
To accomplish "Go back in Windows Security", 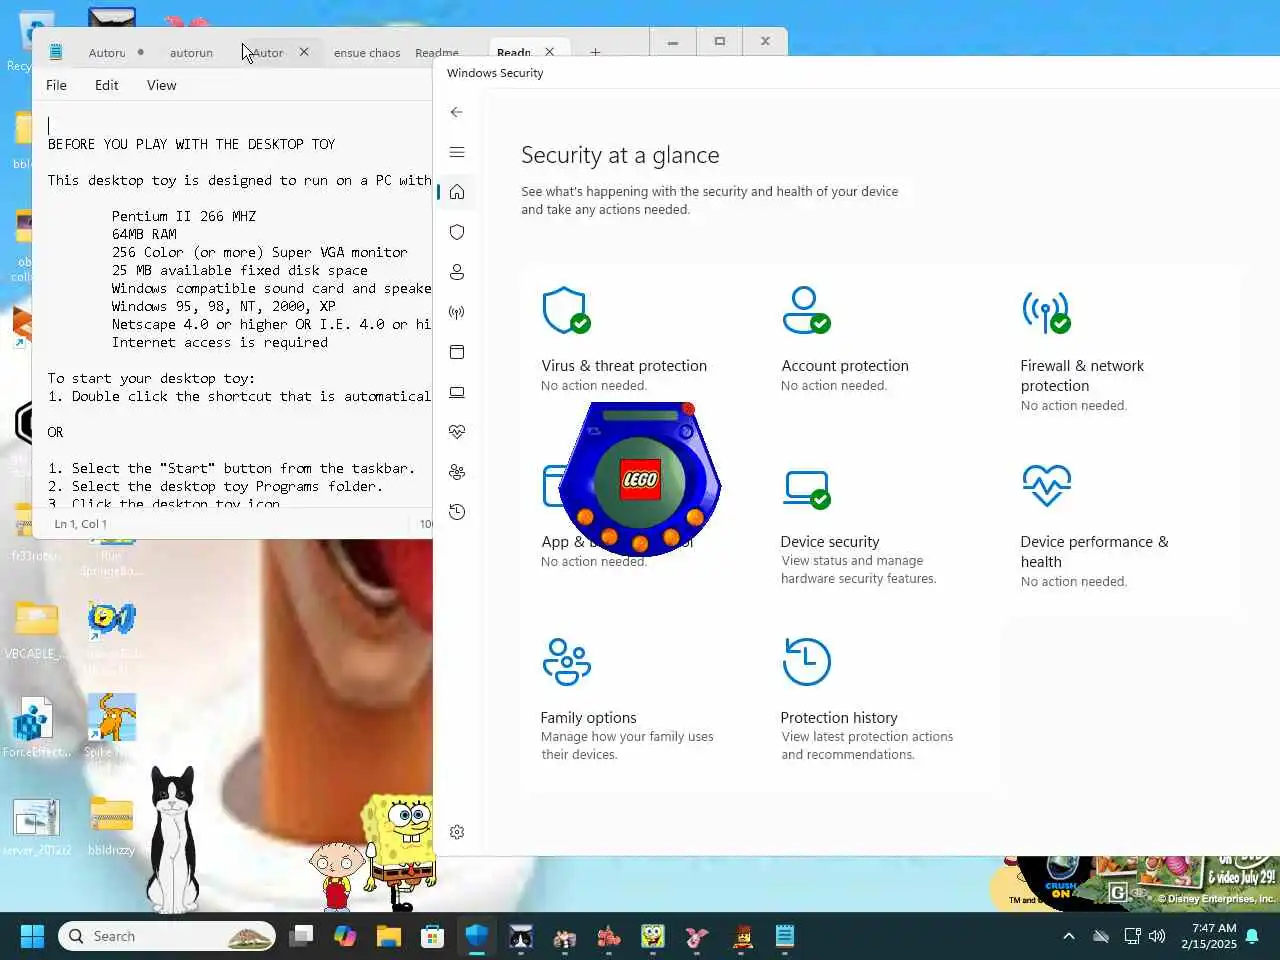I will tap(456, 112).
